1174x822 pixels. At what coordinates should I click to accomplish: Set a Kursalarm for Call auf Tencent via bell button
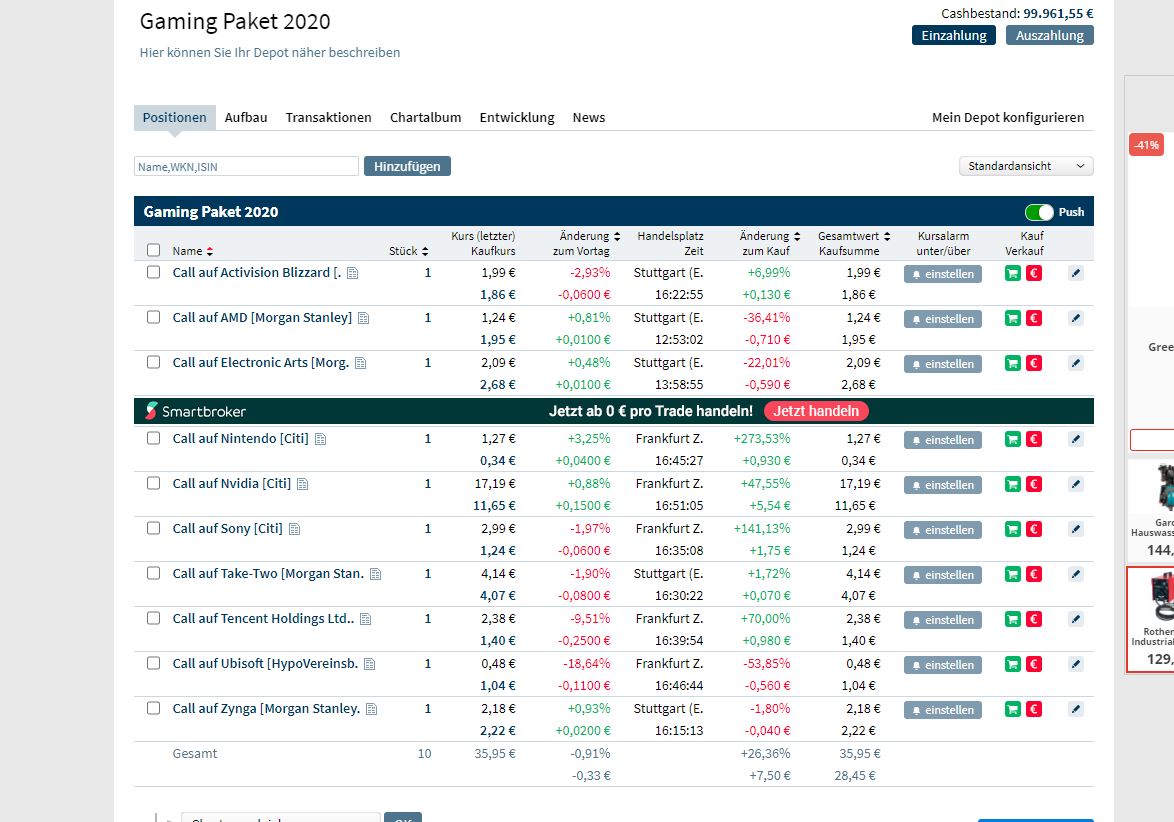point(942,619)
